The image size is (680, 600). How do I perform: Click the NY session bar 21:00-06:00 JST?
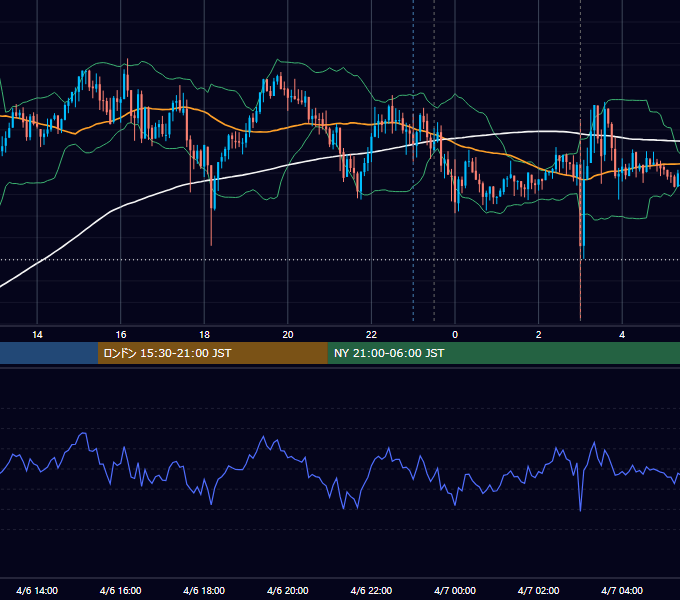pyautogui.click(x=503, y=353)
